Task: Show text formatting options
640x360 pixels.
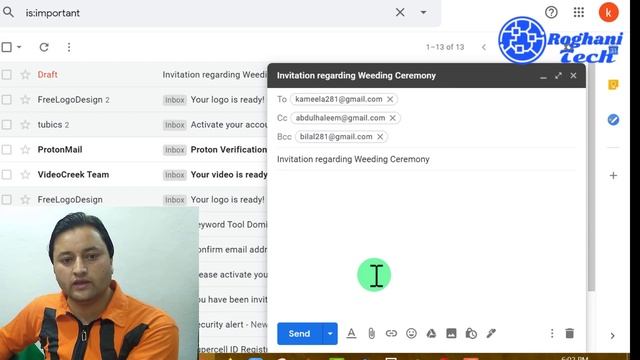Action: pos(351,333)
